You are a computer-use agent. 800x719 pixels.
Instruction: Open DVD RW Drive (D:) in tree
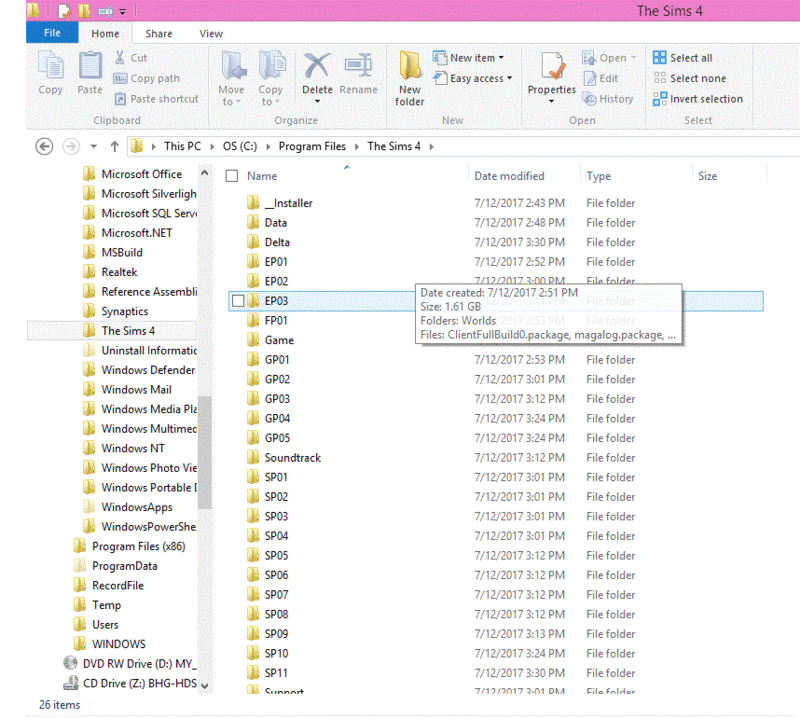tap(139, 664)
